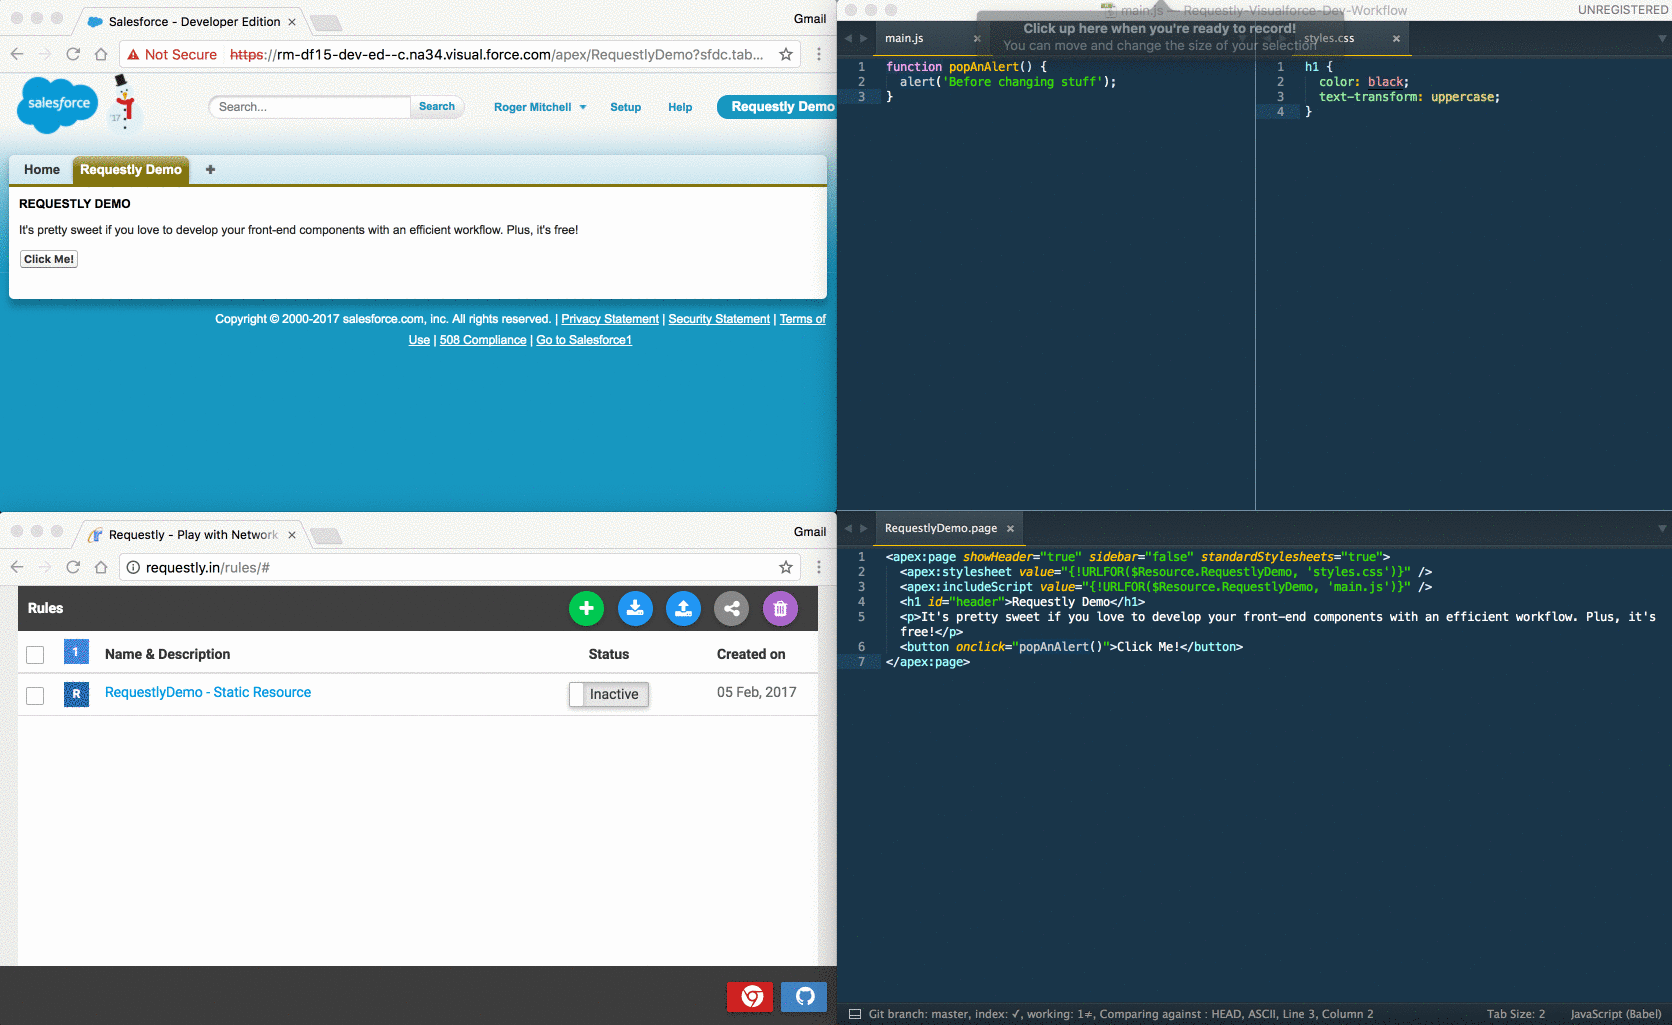Open the 508 Compliance link
This screenshot has height=1025, width=1672.
483,340
